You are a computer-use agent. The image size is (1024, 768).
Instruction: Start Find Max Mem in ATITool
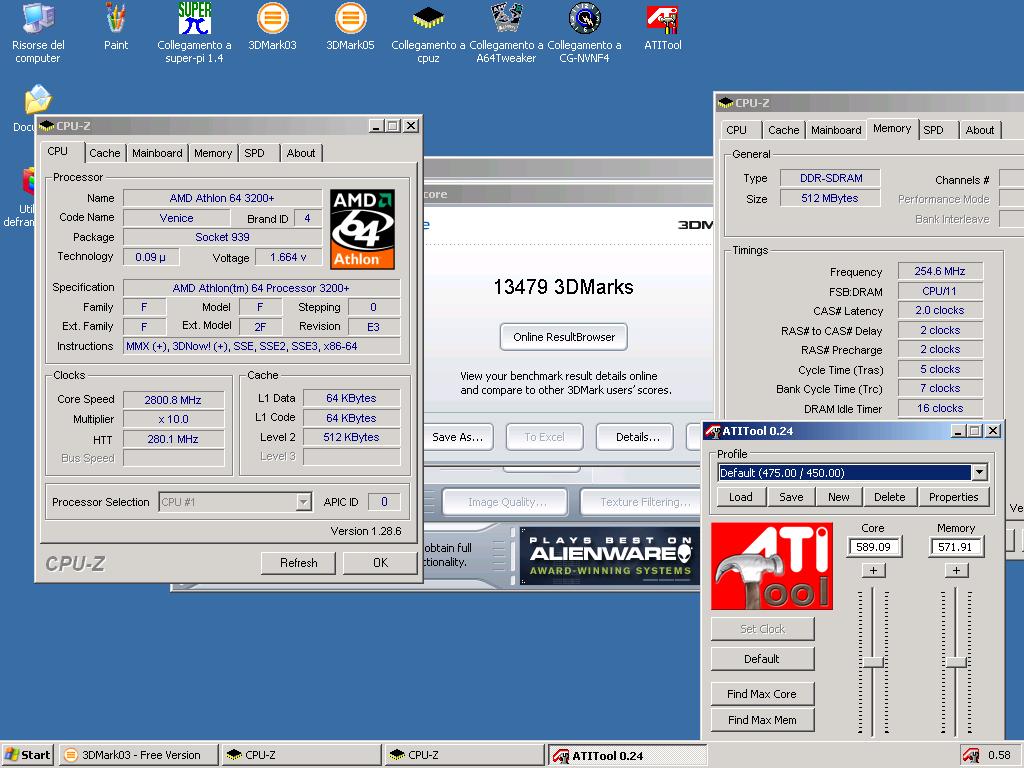[762, 720]
